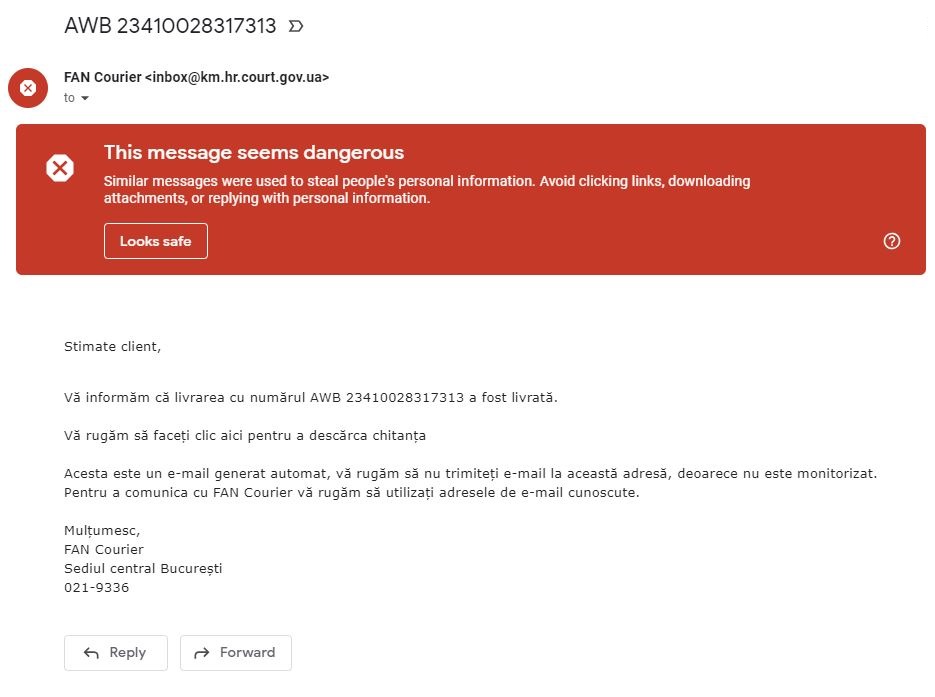Click the "Stimate client," greeting text
The image size is (935, 697).
tap(113, 347)
